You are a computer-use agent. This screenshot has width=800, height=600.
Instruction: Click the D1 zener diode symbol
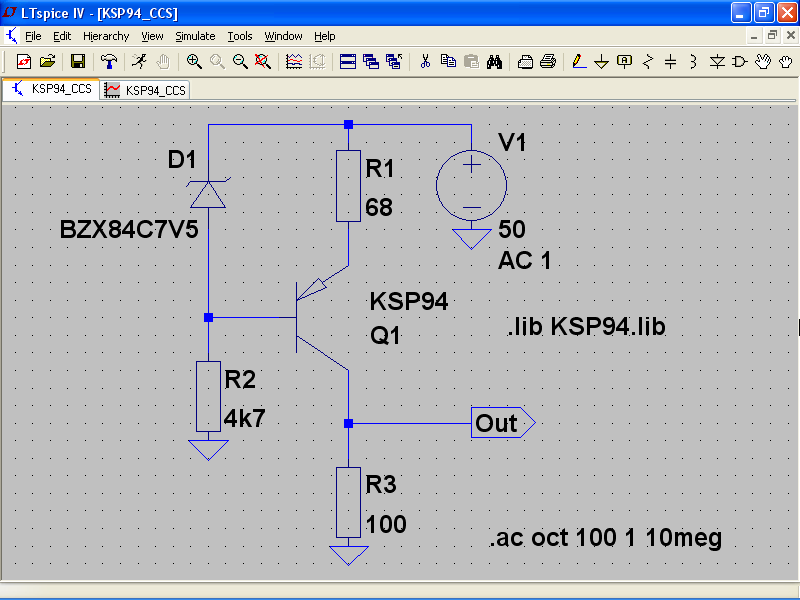pos(208,194)
